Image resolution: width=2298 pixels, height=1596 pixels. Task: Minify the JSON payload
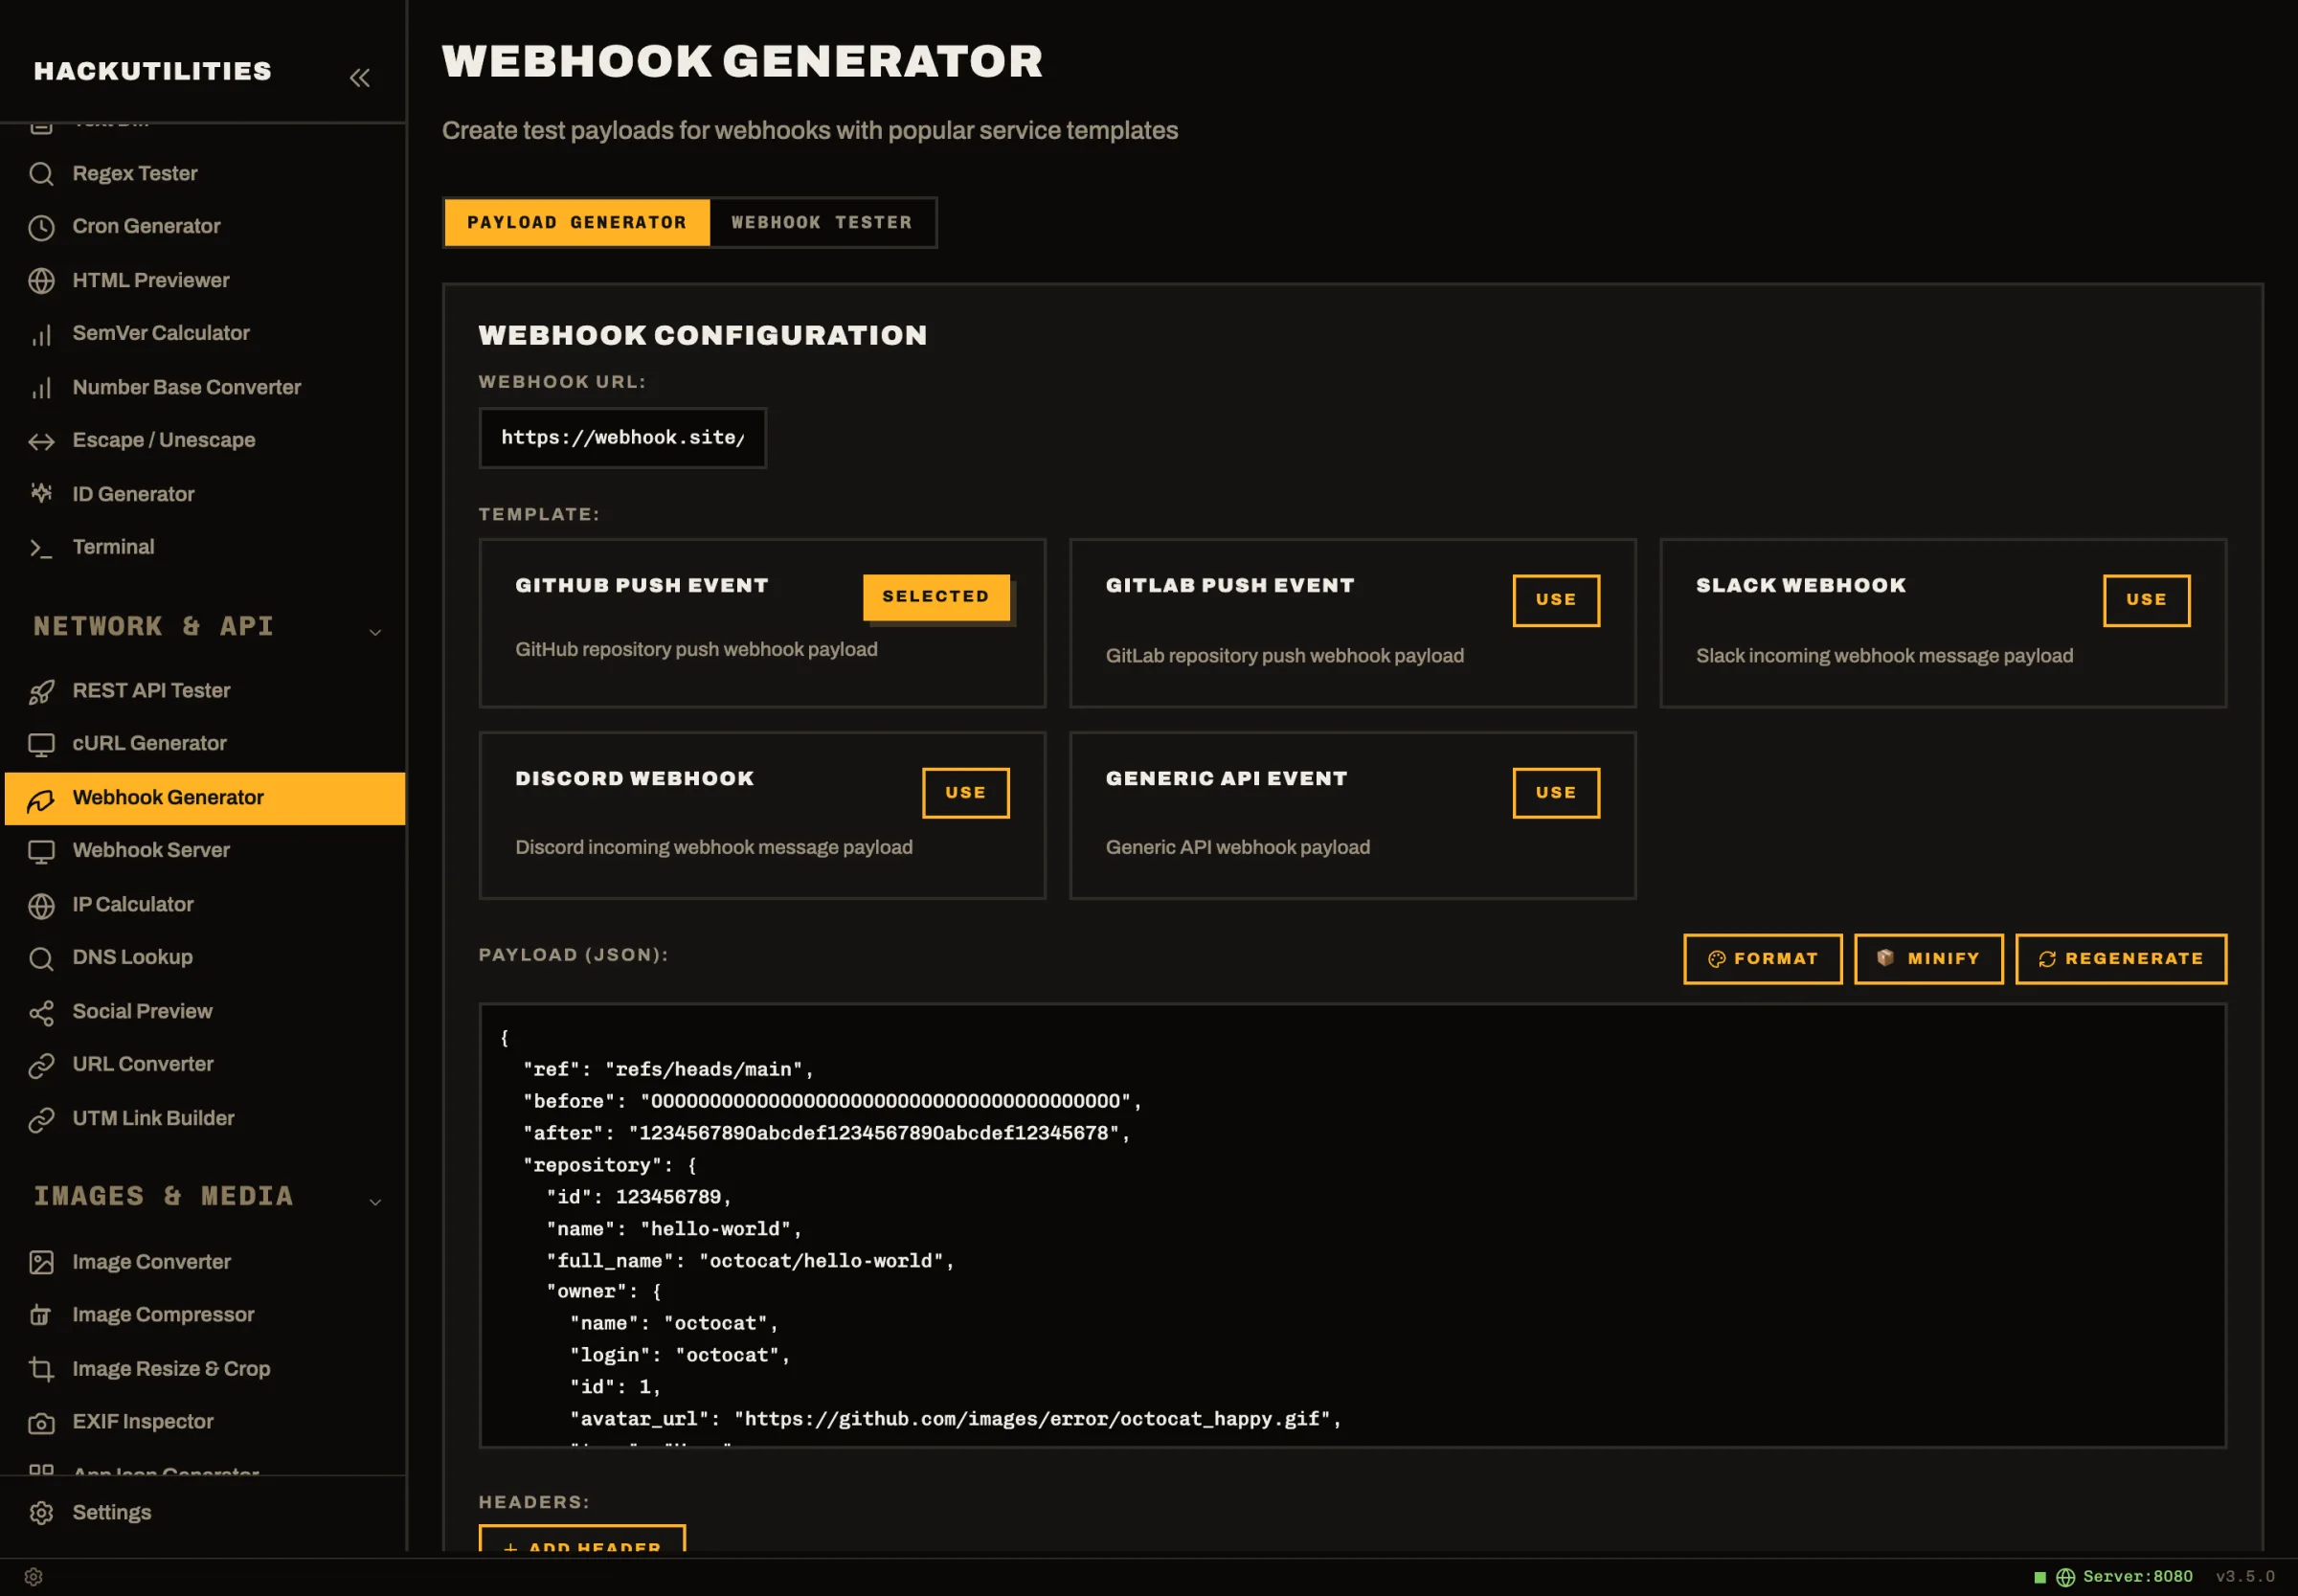click(x=1929, y=959)
